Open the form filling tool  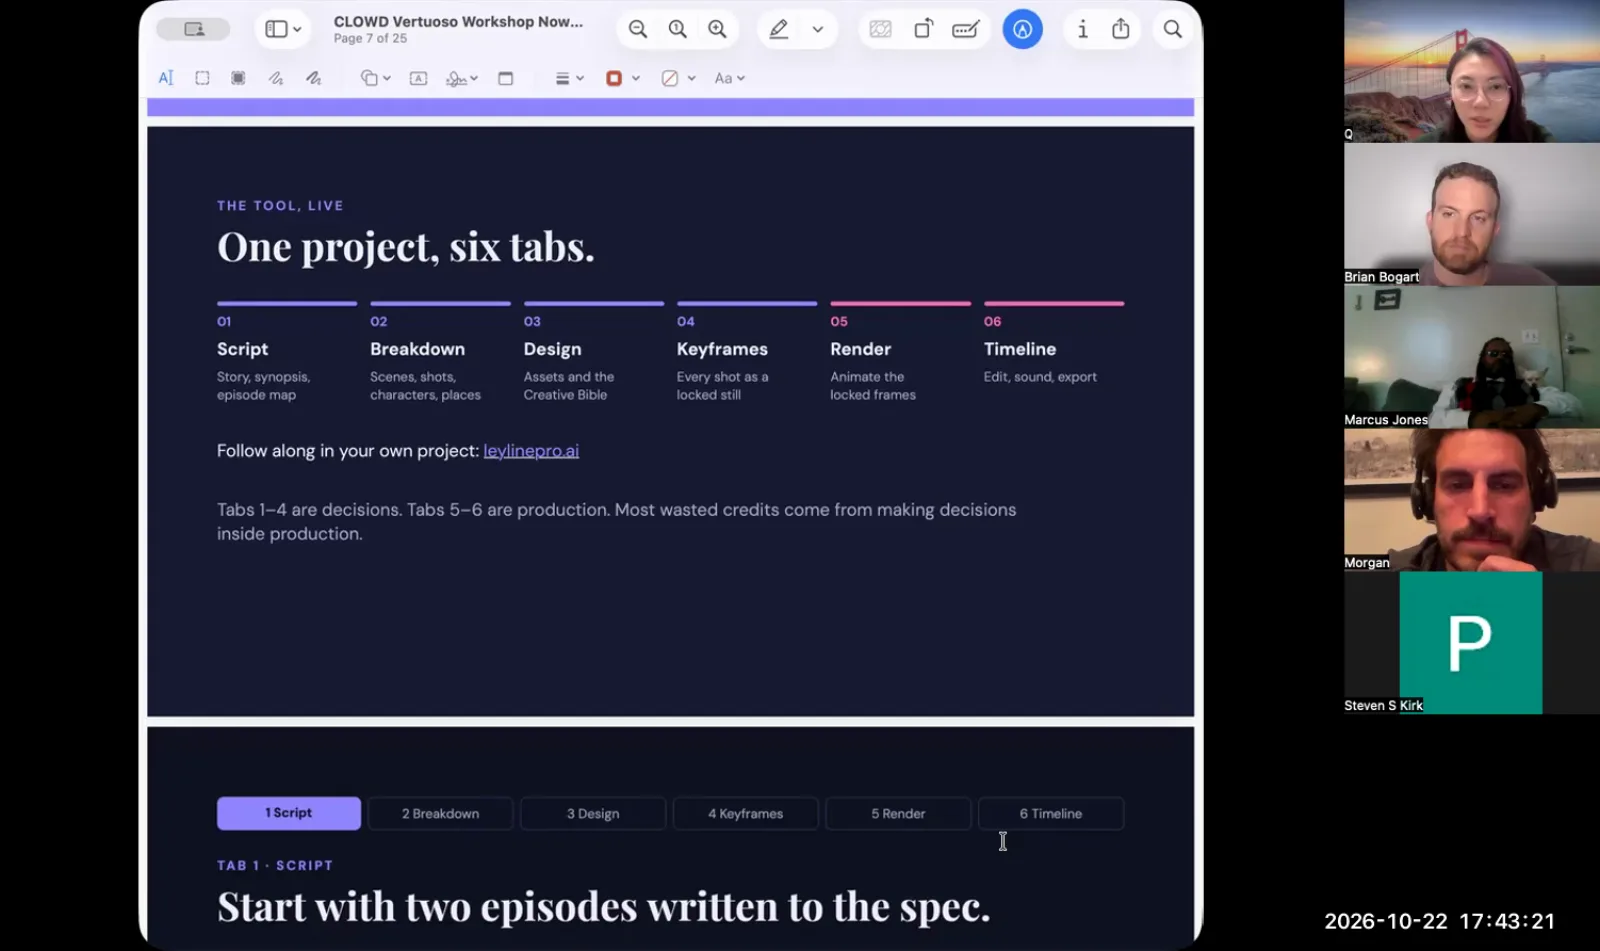[x=965, y=29]
